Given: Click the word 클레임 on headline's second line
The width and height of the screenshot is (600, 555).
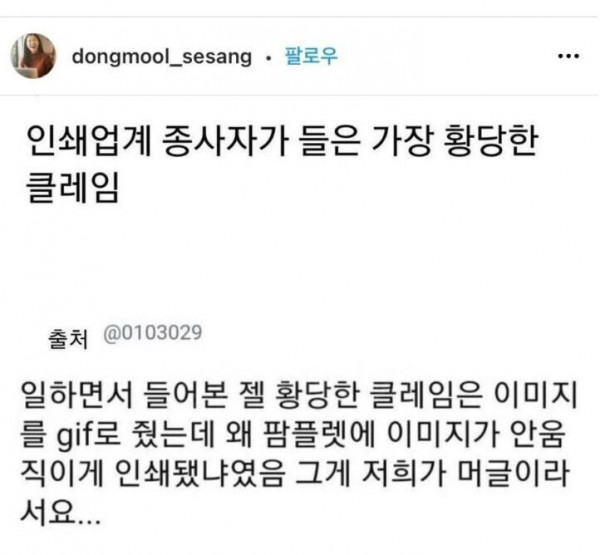Looking at the screenshot, I should pos(73,187).
